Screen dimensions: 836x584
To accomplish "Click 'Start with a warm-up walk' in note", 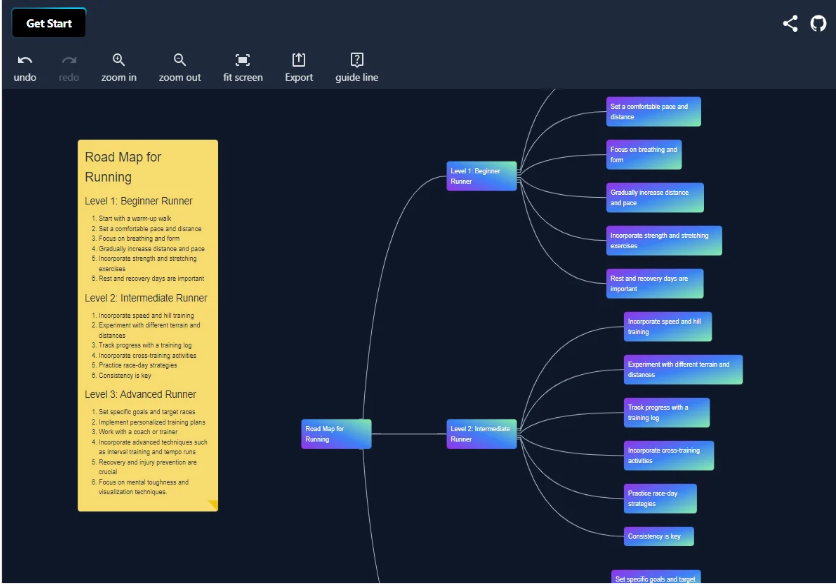I will pos(135,218).
